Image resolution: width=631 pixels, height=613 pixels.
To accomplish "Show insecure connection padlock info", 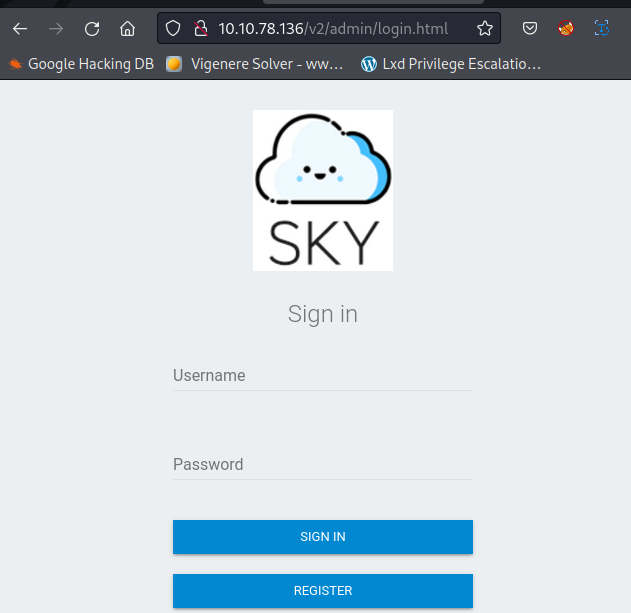I will (199, 29).
